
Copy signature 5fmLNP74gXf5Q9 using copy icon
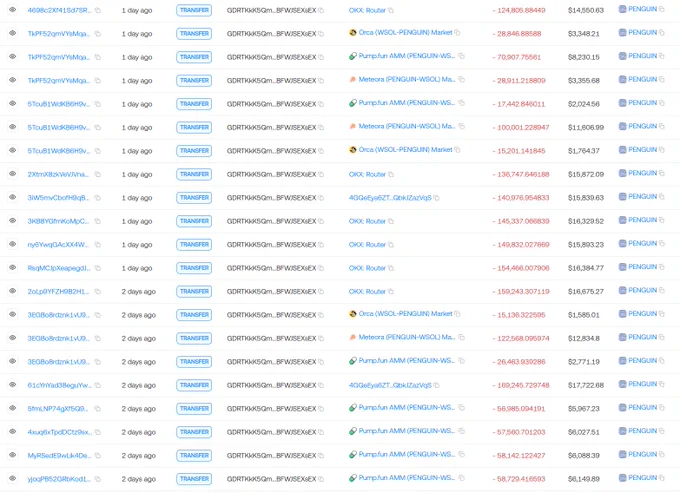[98, 408]
